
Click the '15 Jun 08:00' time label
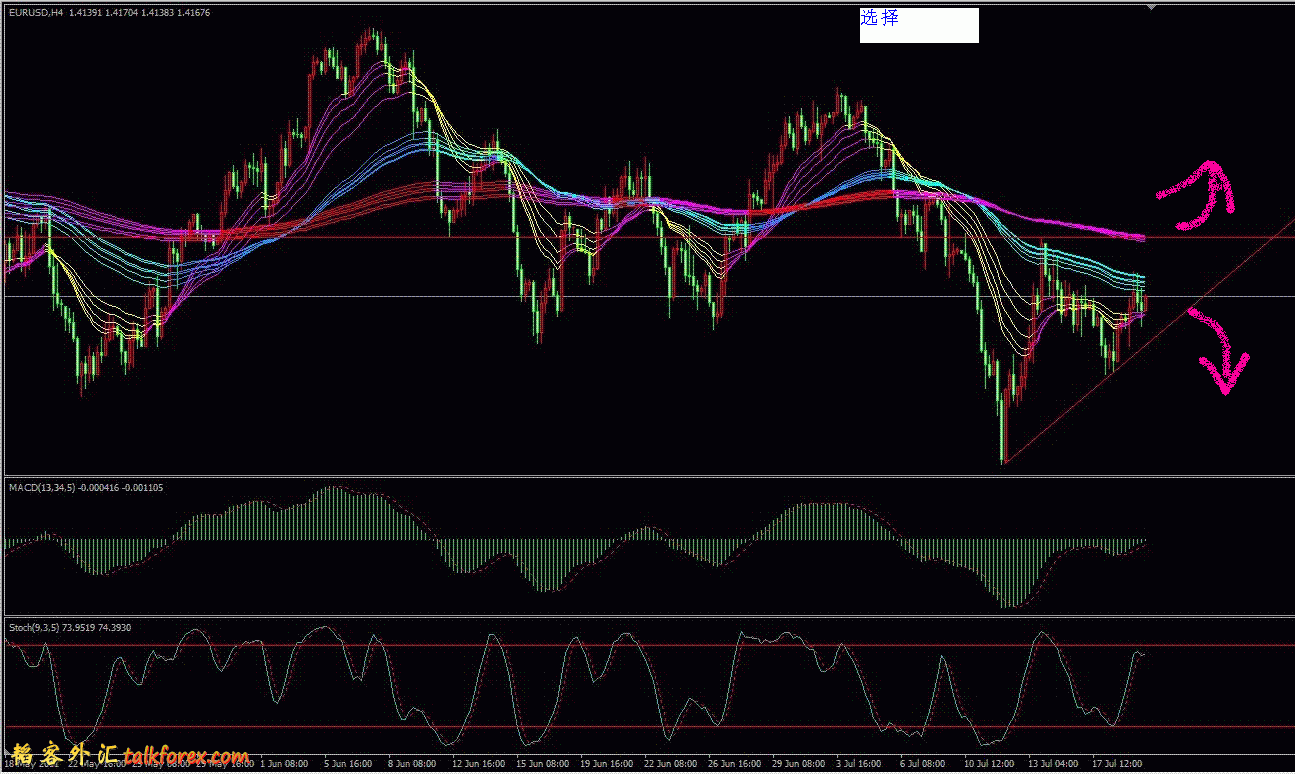543,763
